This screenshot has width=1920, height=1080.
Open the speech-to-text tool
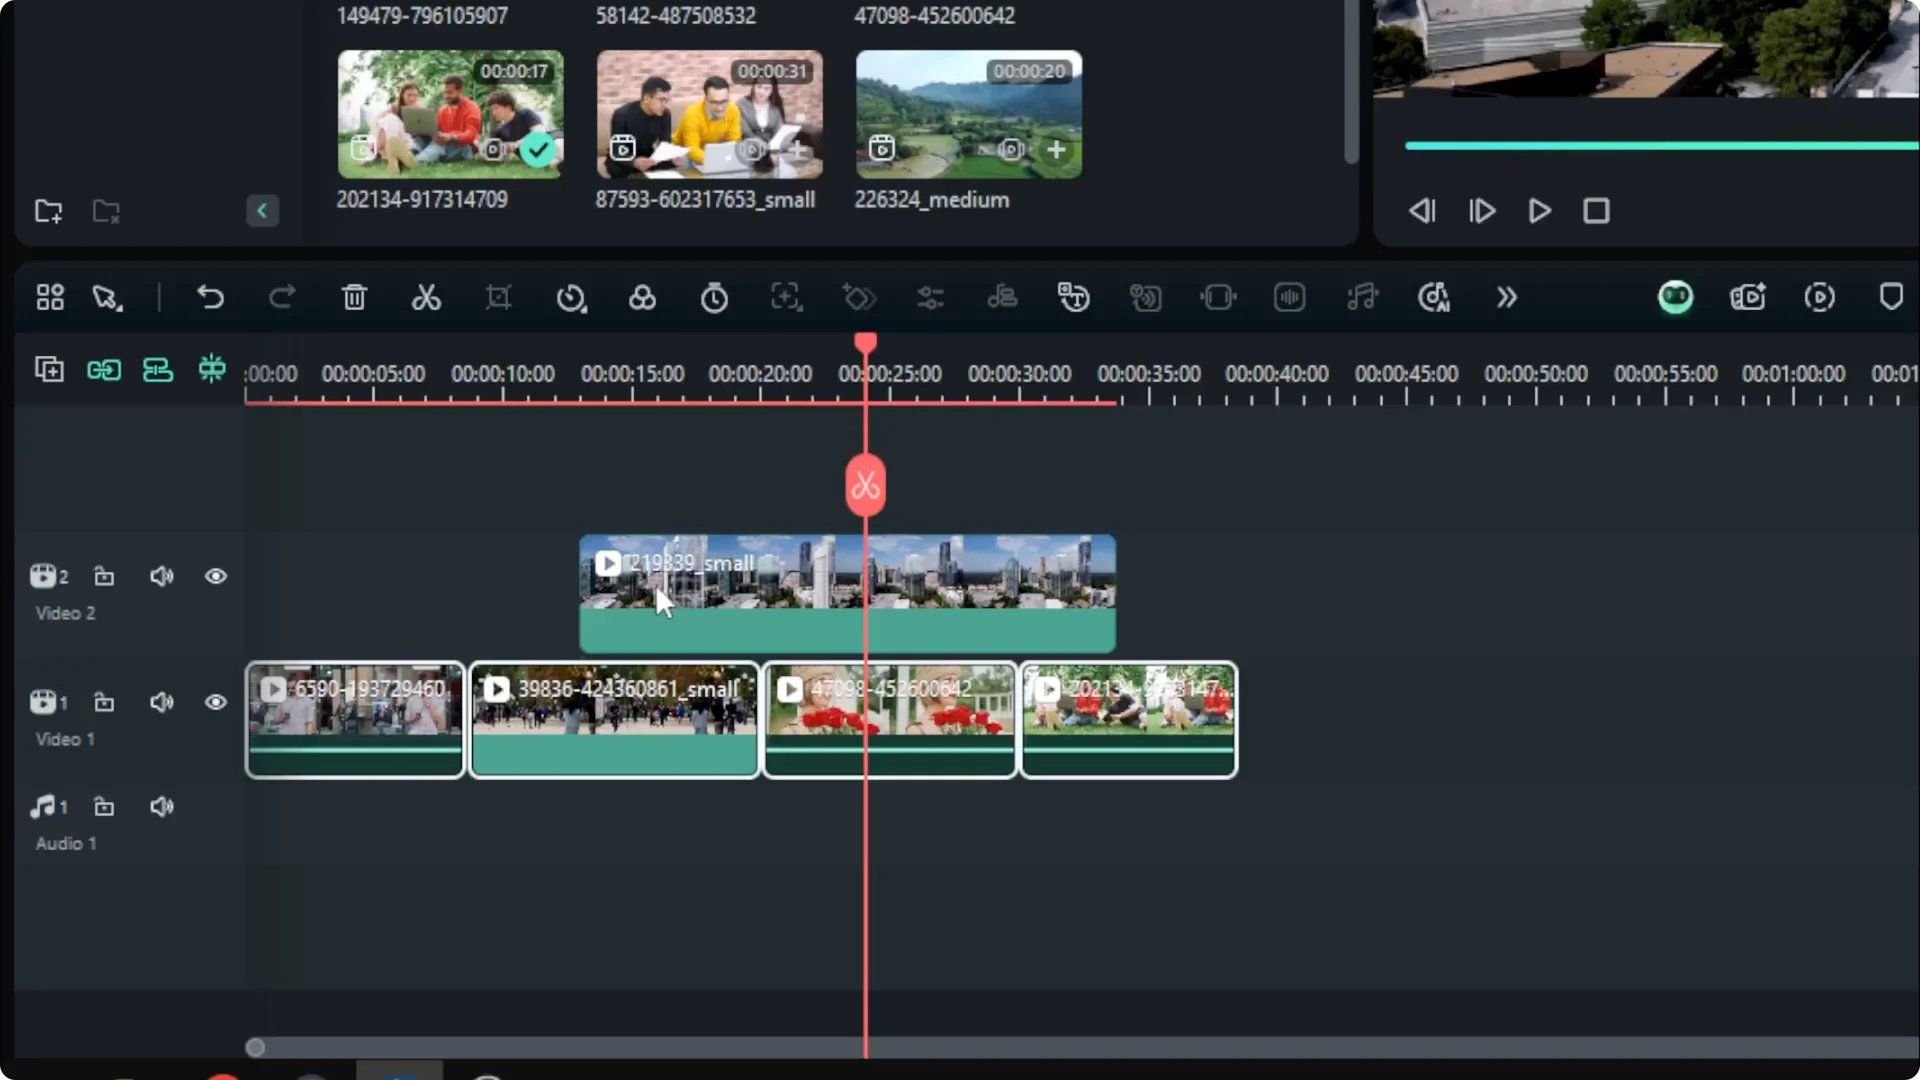pos(1073,297)
